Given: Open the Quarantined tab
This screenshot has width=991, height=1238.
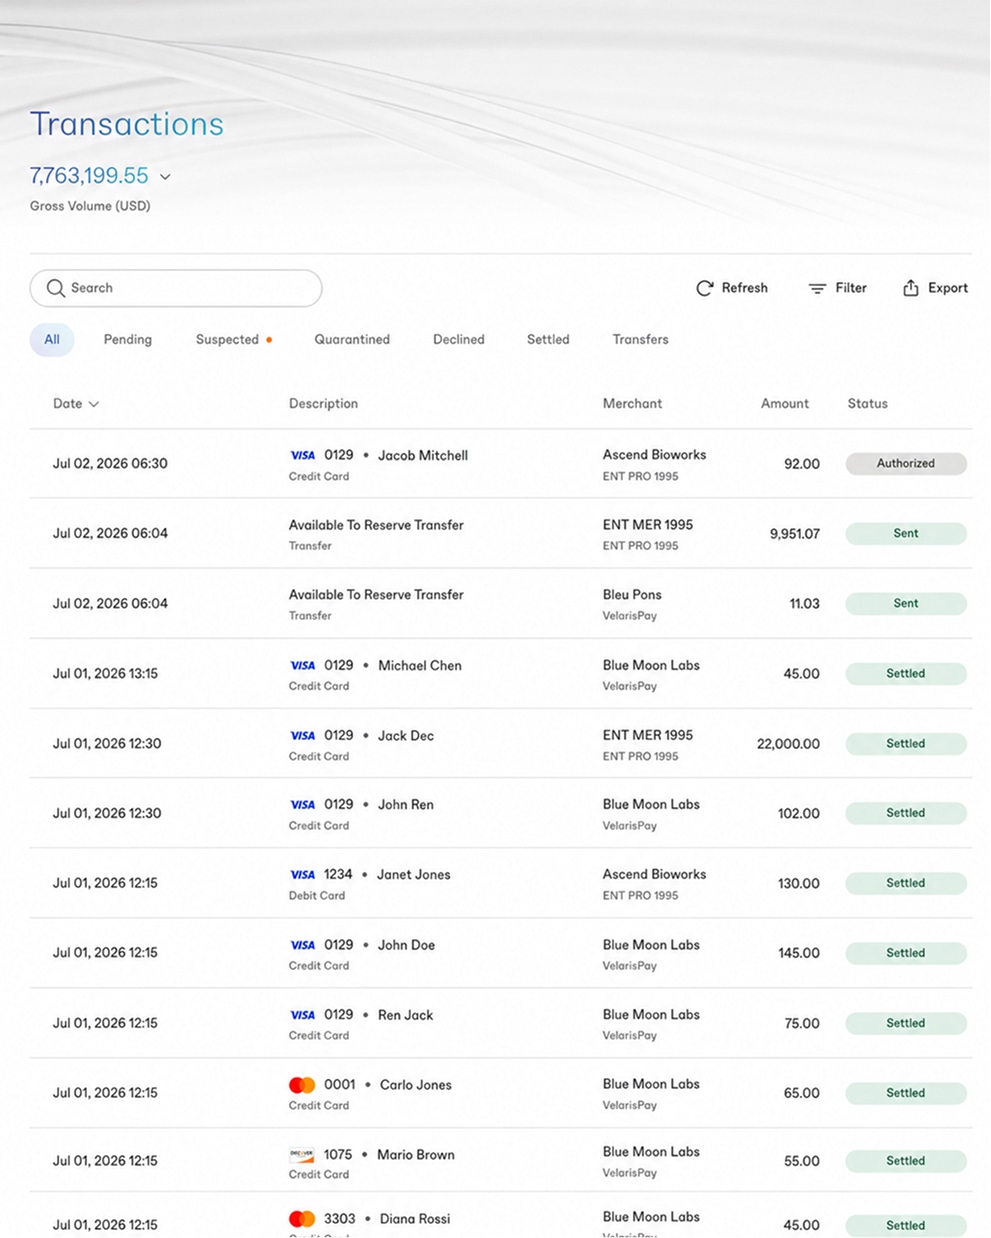Looking at the screenshot, I should (352, 340).
